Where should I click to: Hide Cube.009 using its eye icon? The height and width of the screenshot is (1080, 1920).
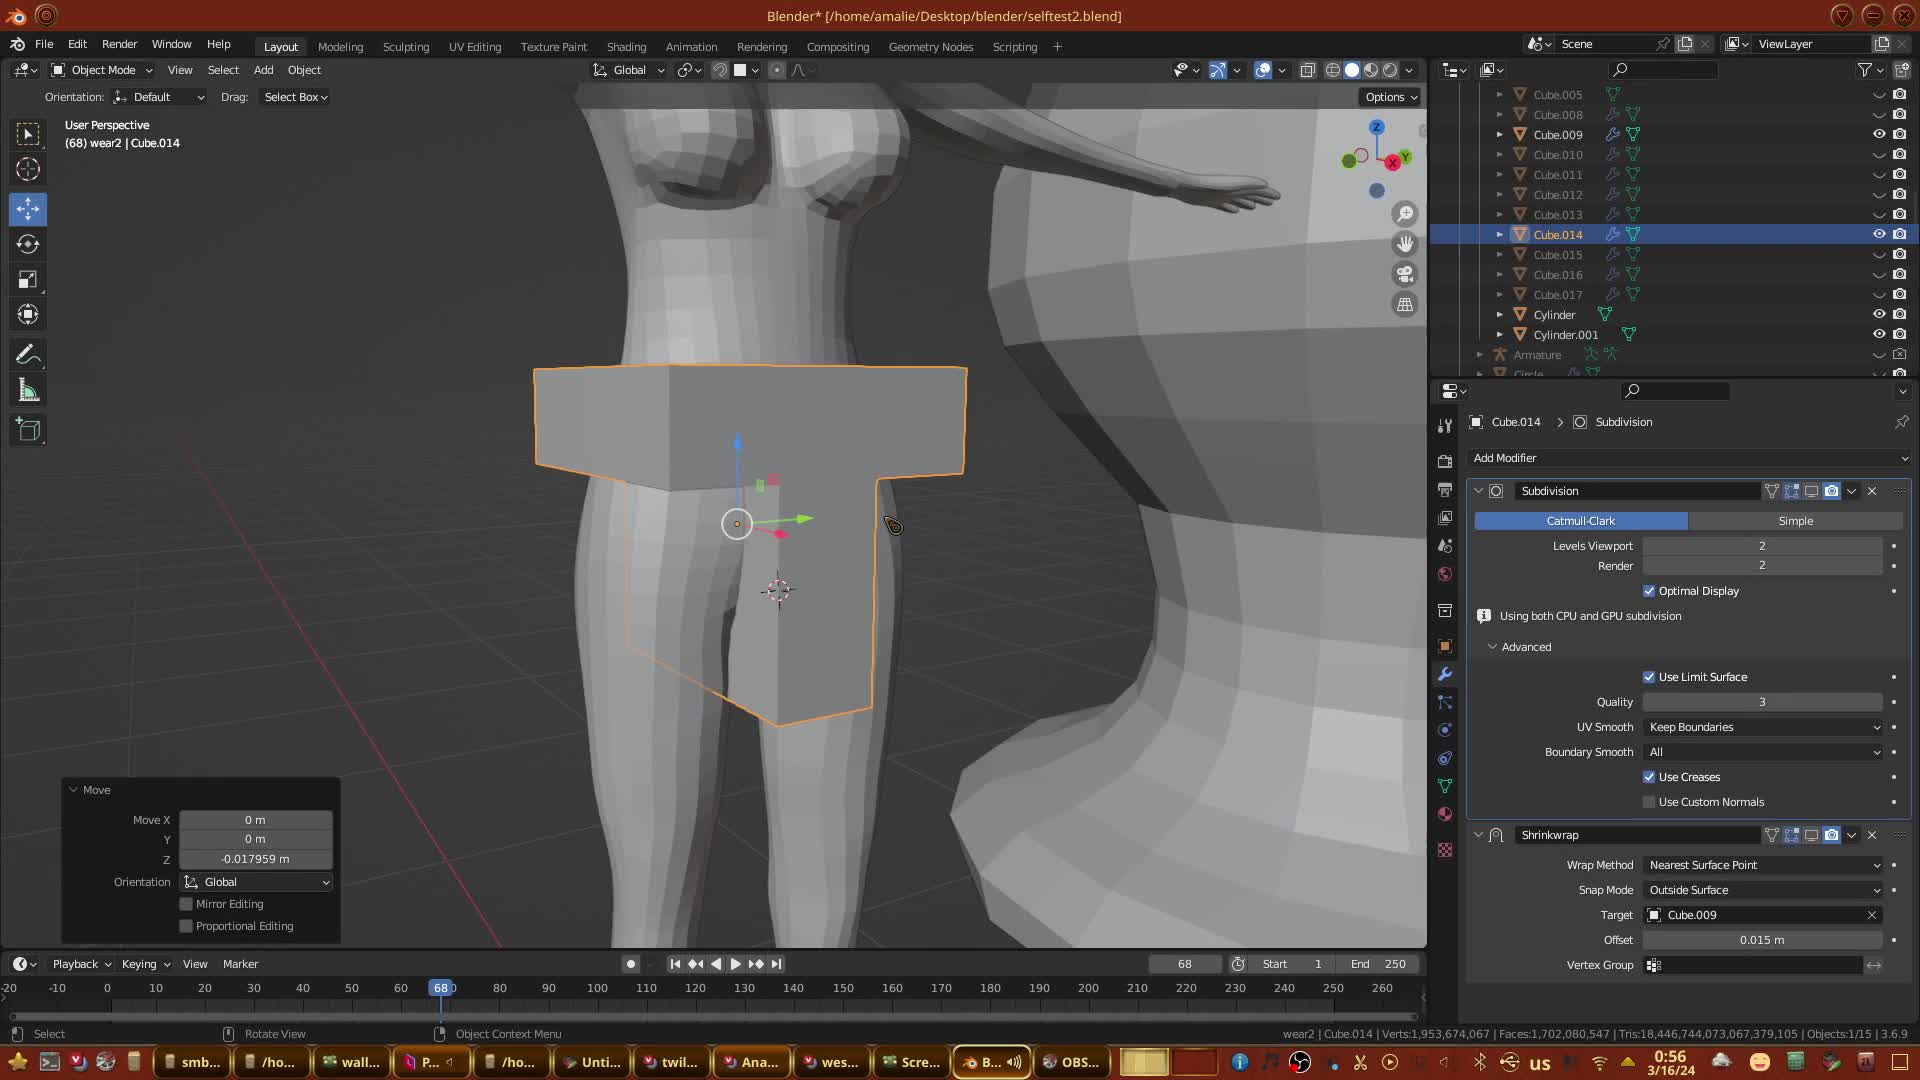pyautogui.click(x=1879, y=134)
